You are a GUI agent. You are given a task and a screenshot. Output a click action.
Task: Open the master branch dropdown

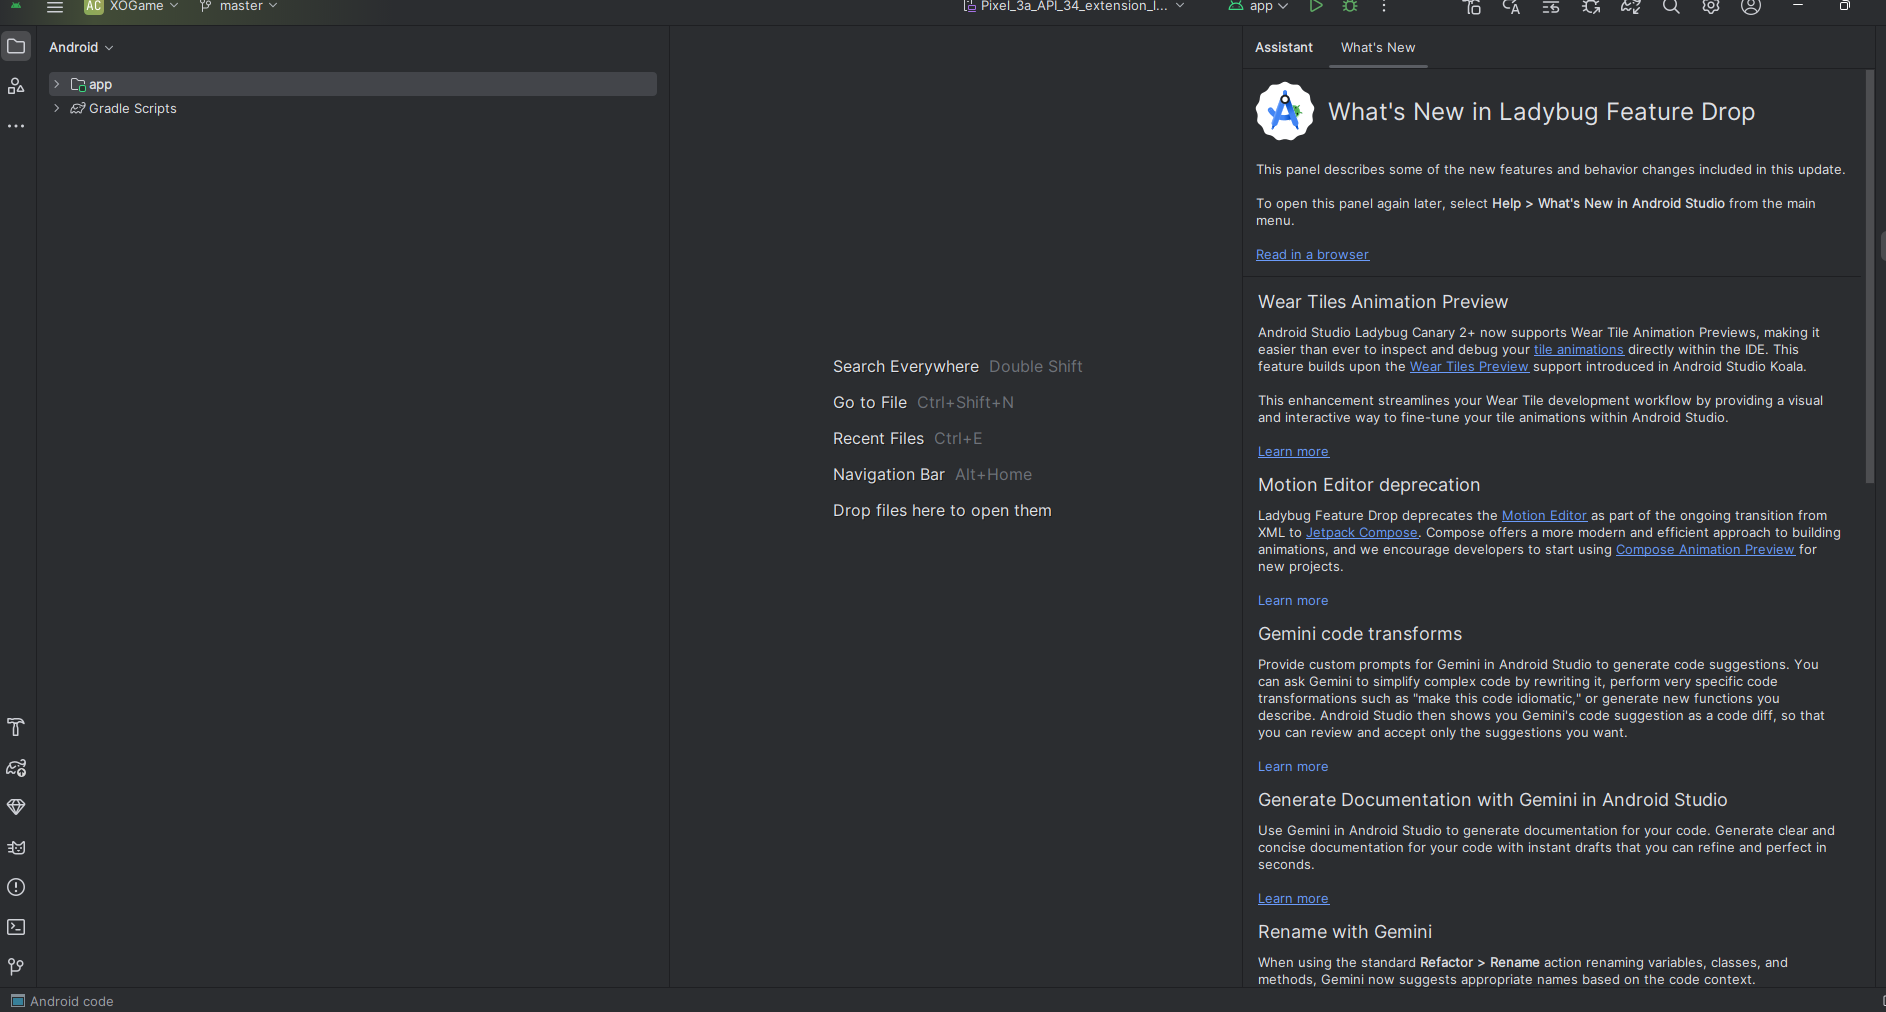pyautogui.click(x=240, y=7)
